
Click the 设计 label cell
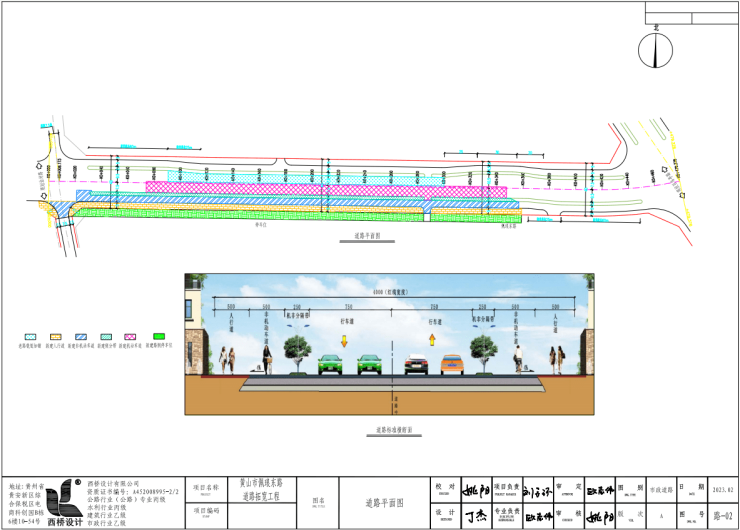[x=446, y=515]
